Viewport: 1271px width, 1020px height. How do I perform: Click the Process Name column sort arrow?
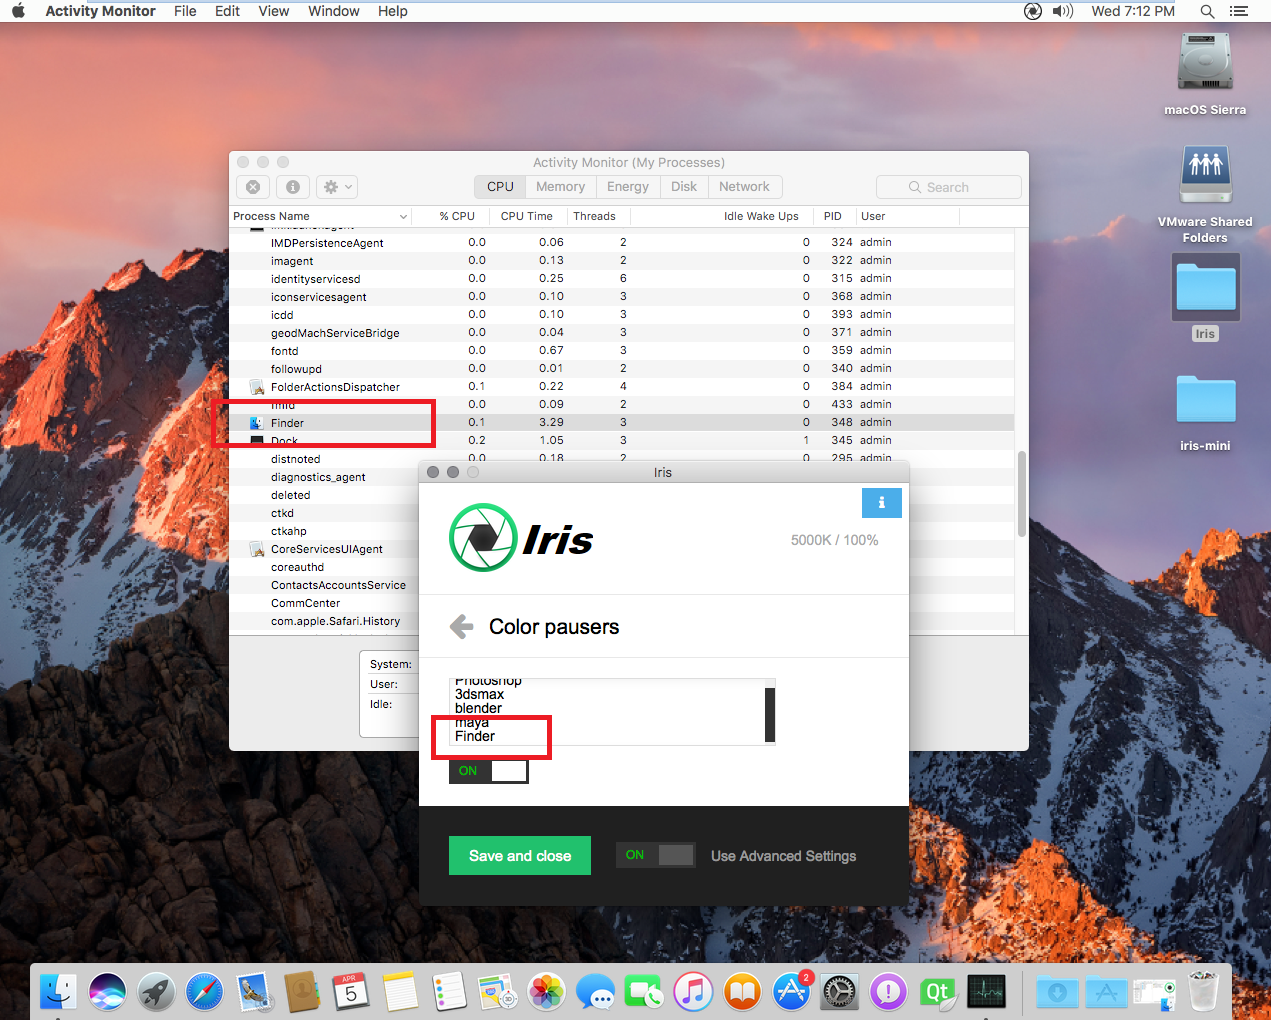point(403,216)
